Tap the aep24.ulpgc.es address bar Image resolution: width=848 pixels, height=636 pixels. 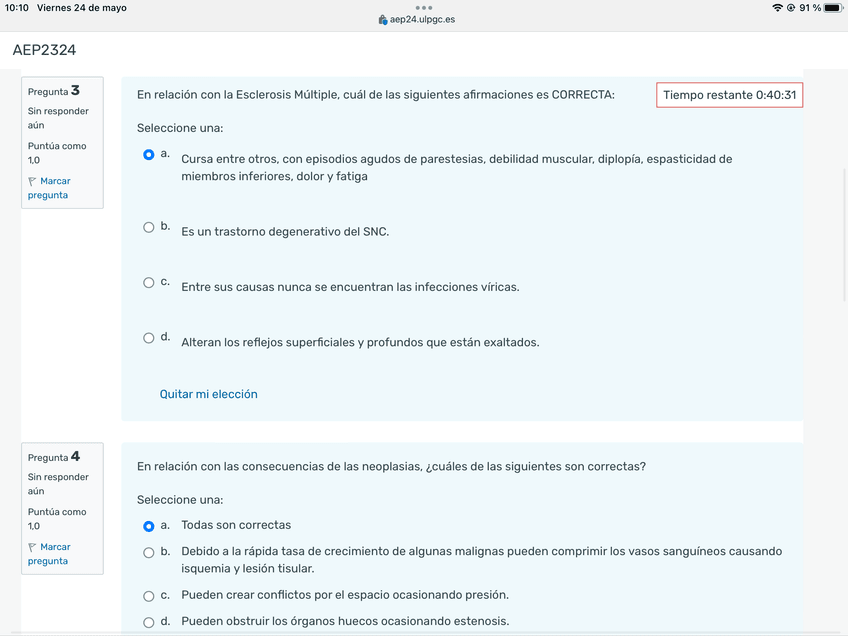(x=422, y=19)
